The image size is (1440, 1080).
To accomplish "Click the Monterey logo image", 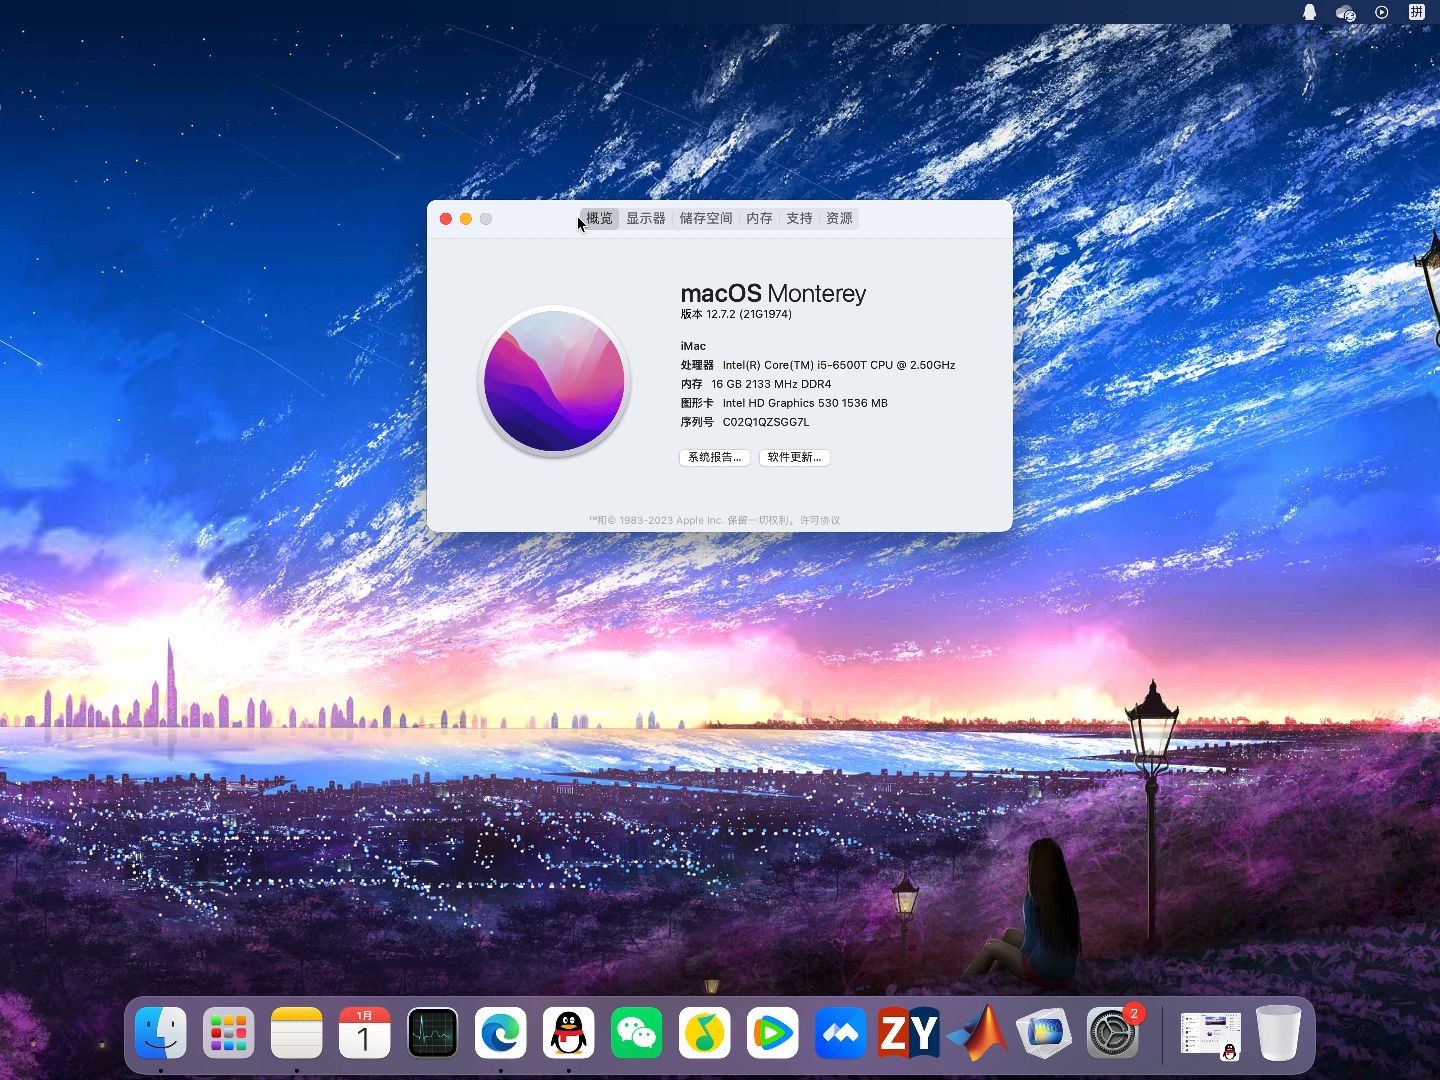I will coord(554,381).
